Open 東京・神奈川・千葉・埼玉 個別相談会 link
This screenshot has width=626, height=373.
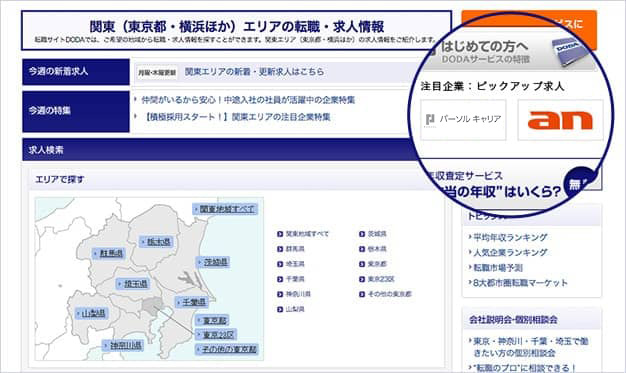tap(531, 347)
